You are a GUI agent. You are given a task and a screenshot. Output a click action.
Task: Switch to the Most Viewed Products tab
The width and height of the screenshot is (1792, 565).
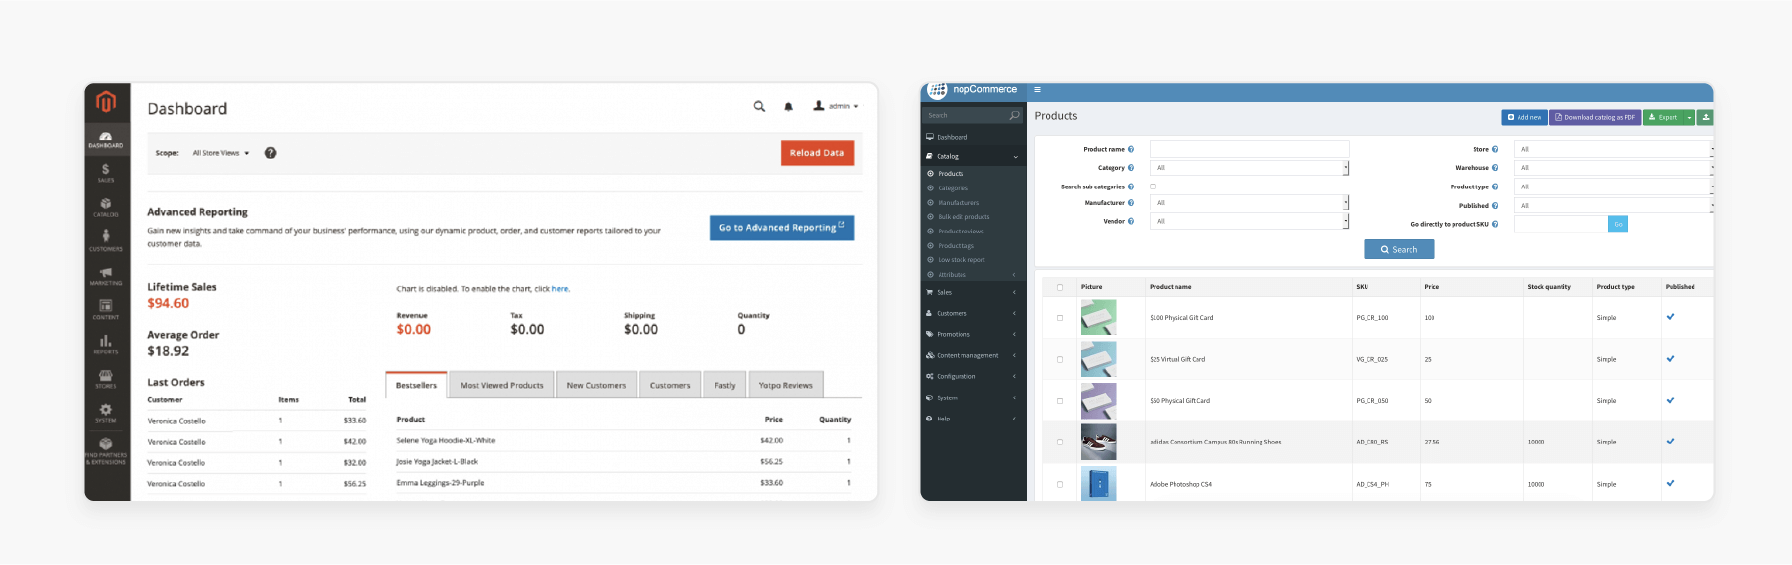coord(502,385)
